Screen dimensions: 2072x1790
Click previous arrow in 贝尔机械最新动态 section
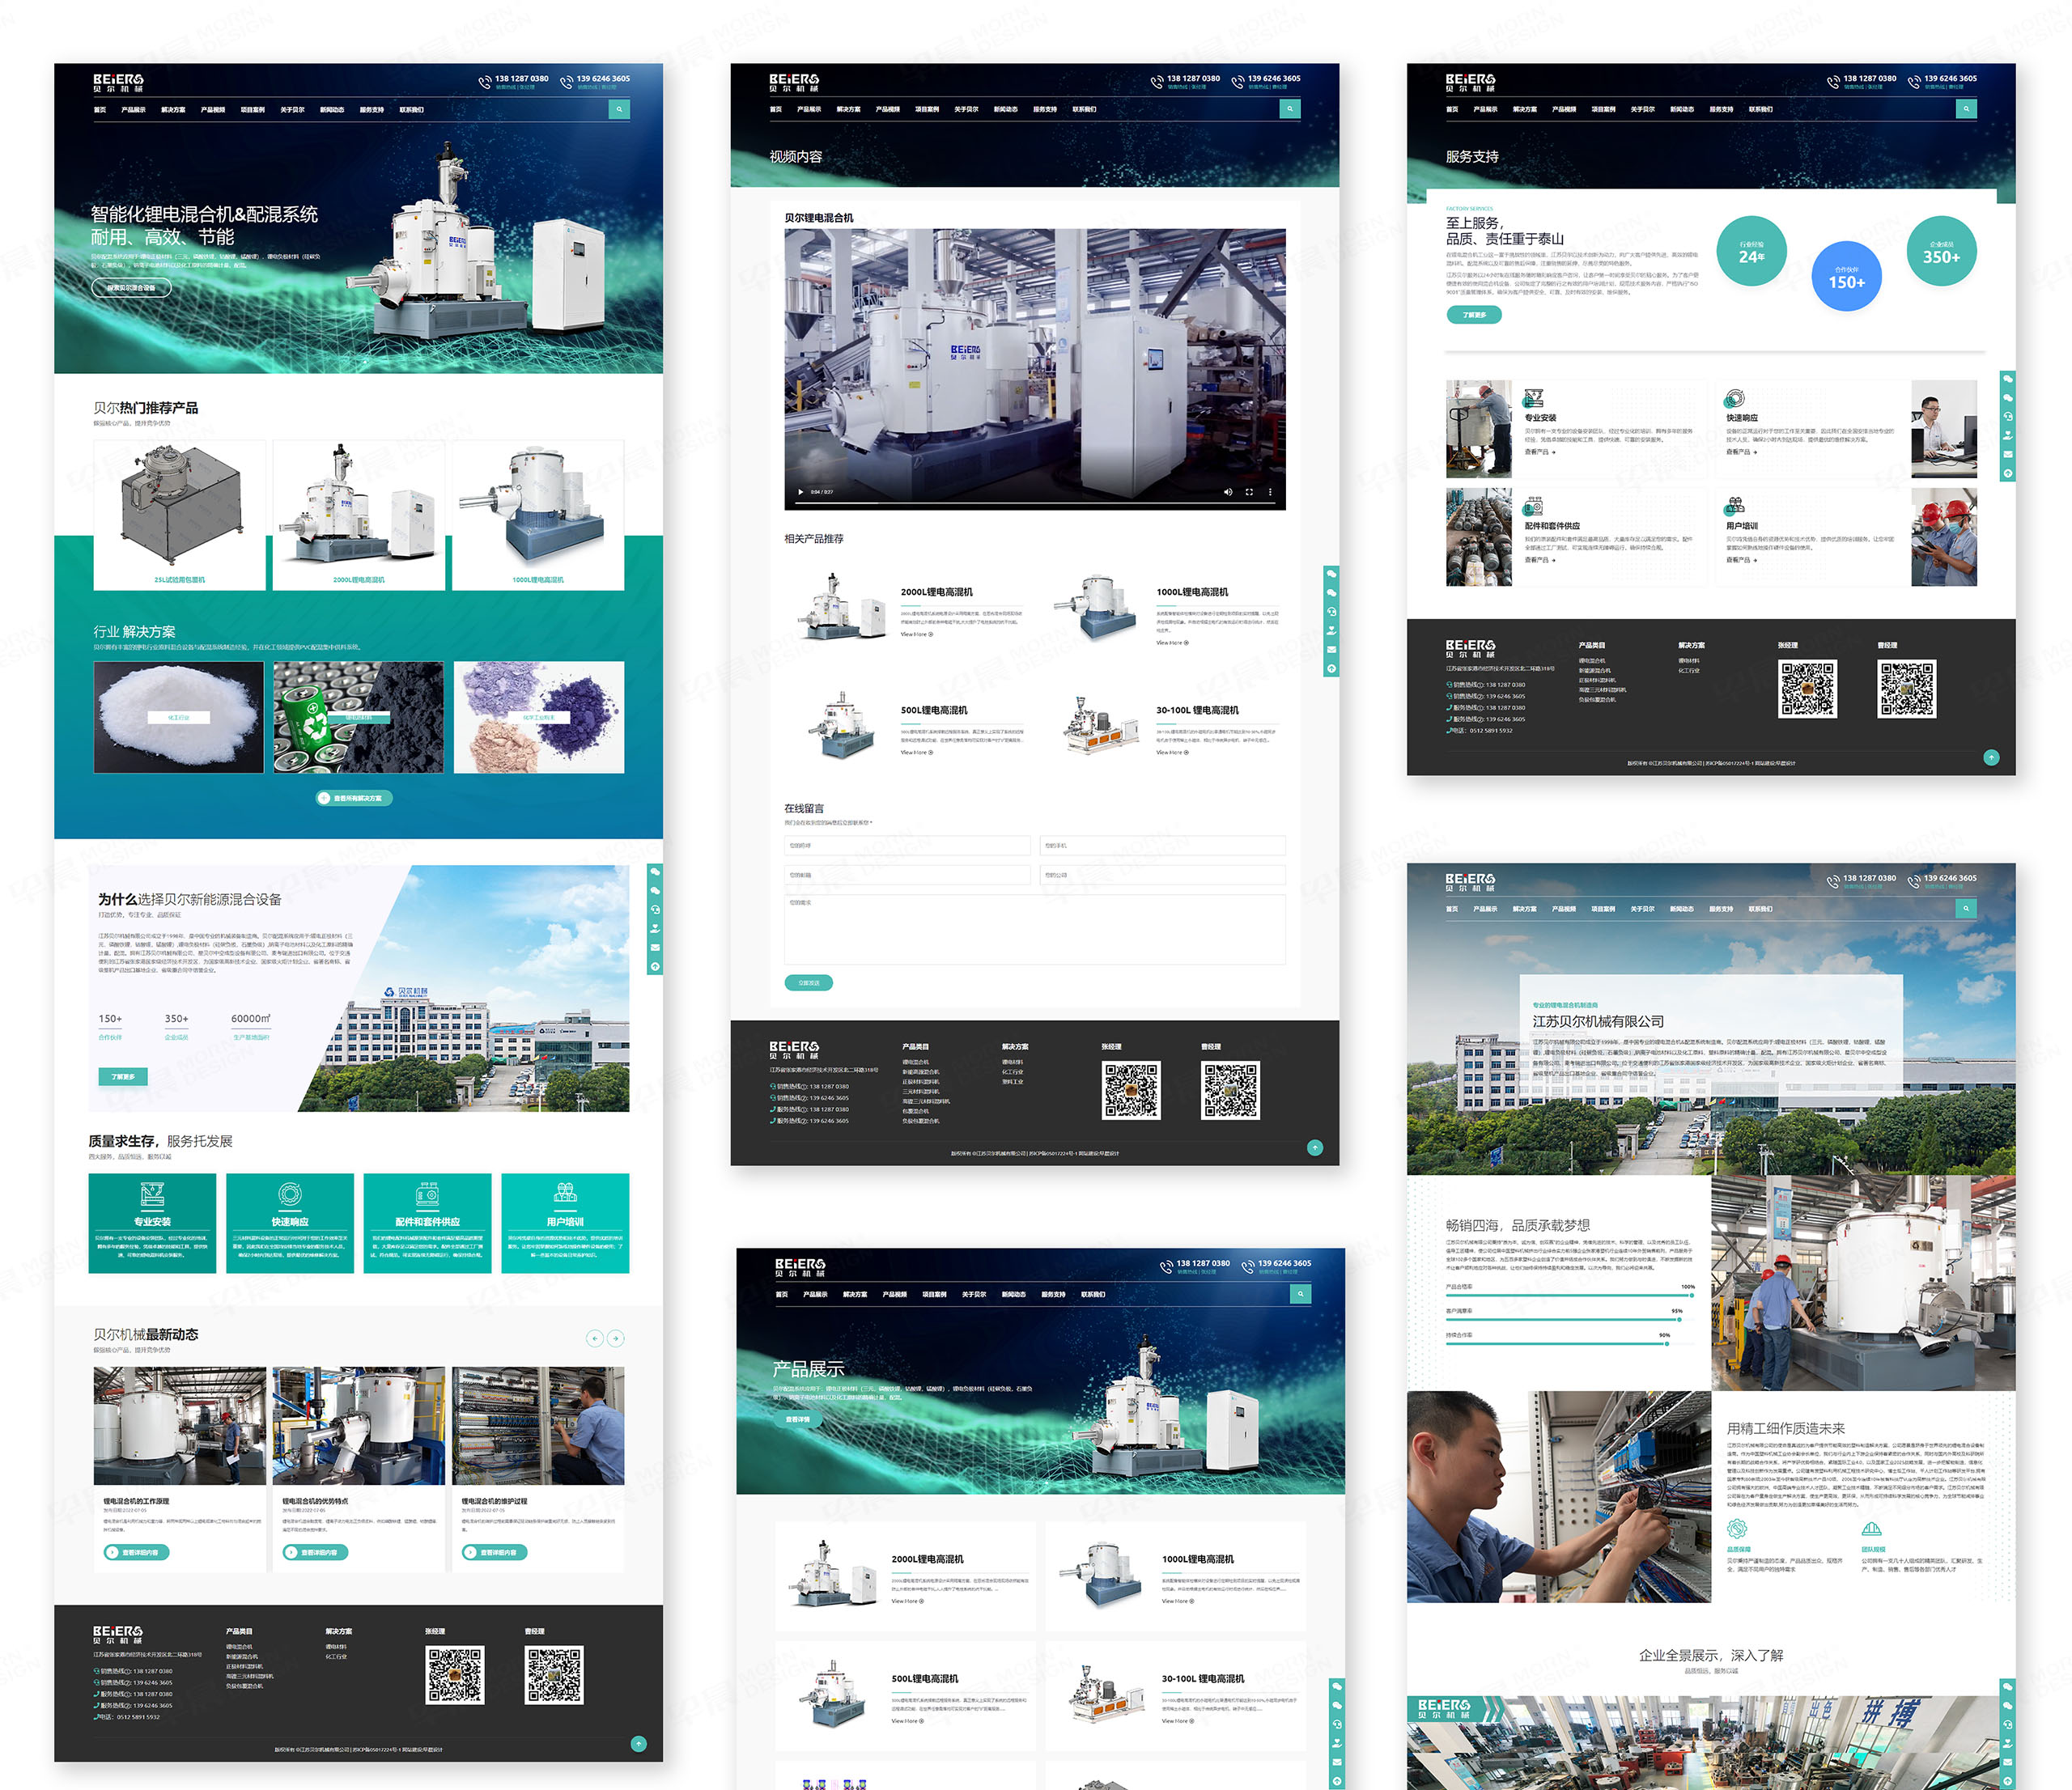pyautogui.click(x=595, y=1338)
